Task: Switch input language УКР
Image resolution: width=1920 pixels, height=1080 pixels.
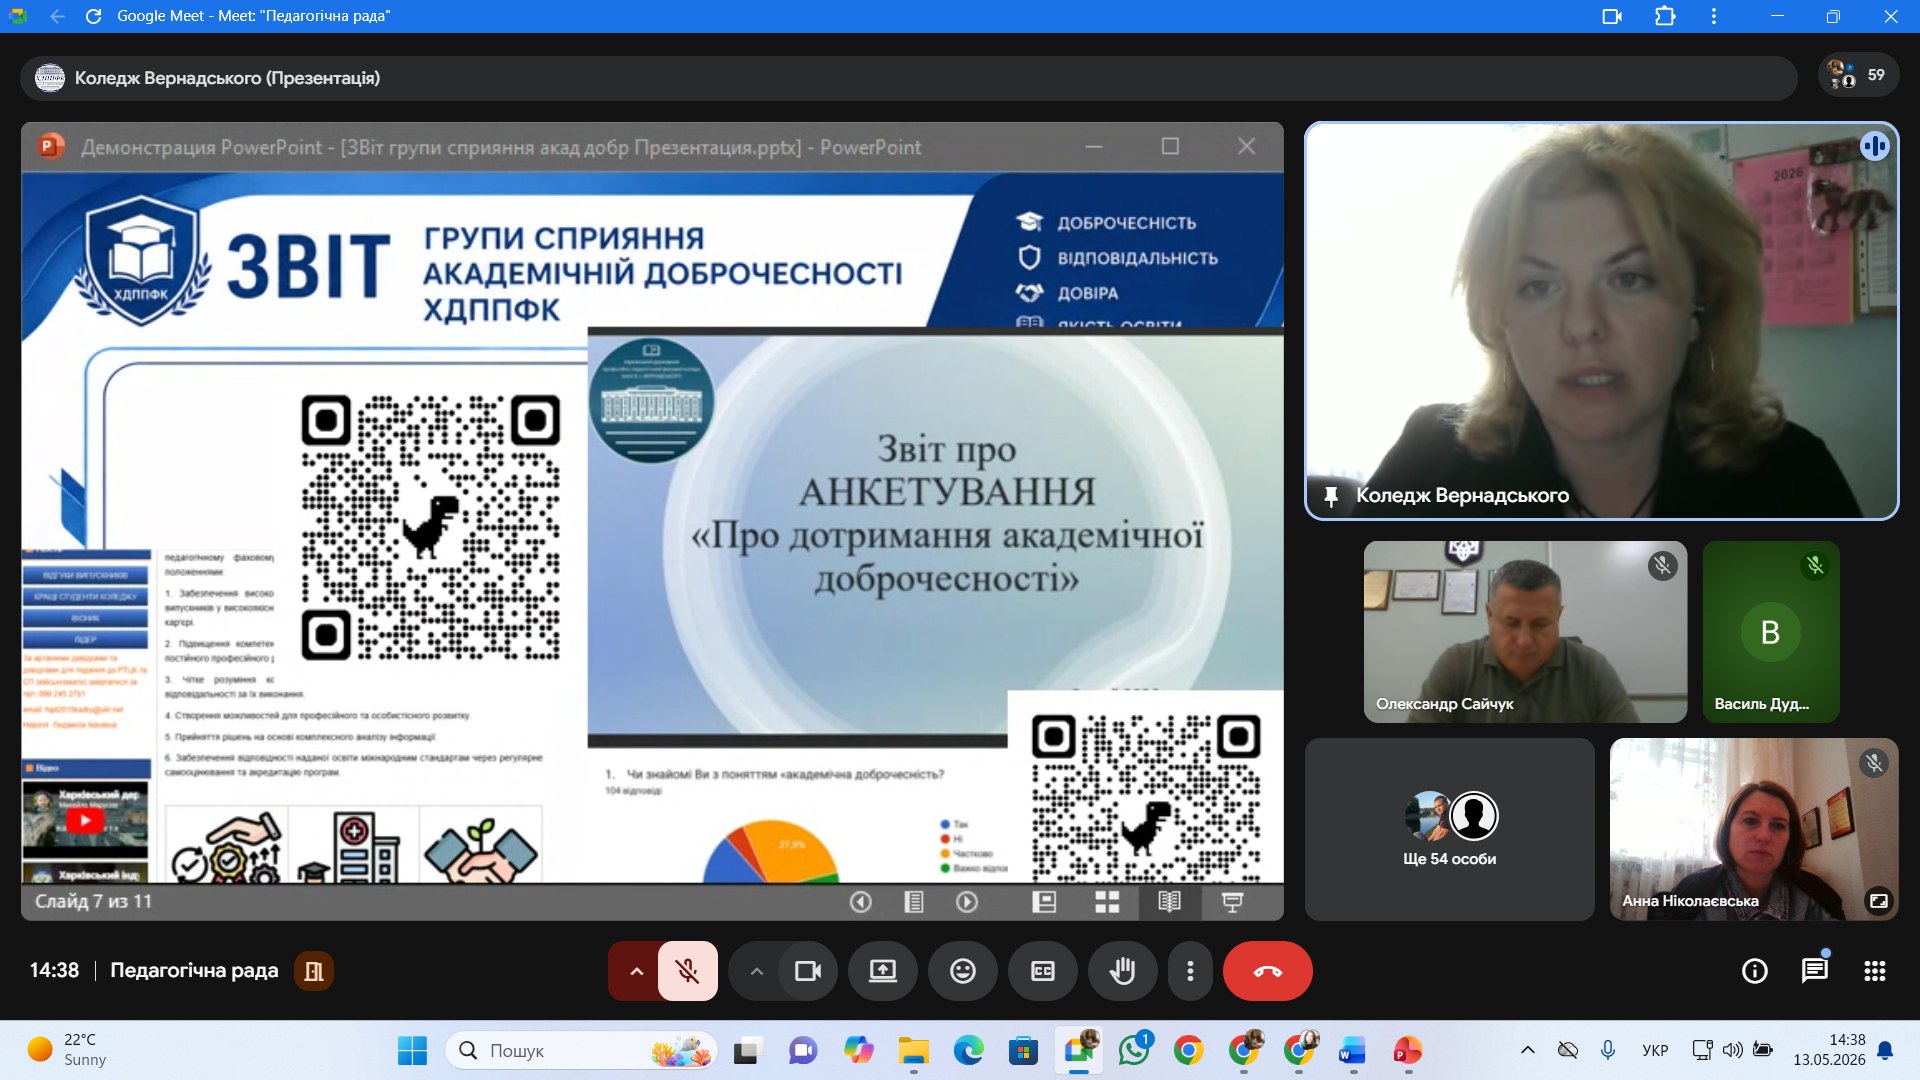Action: click(1655, 1050)
